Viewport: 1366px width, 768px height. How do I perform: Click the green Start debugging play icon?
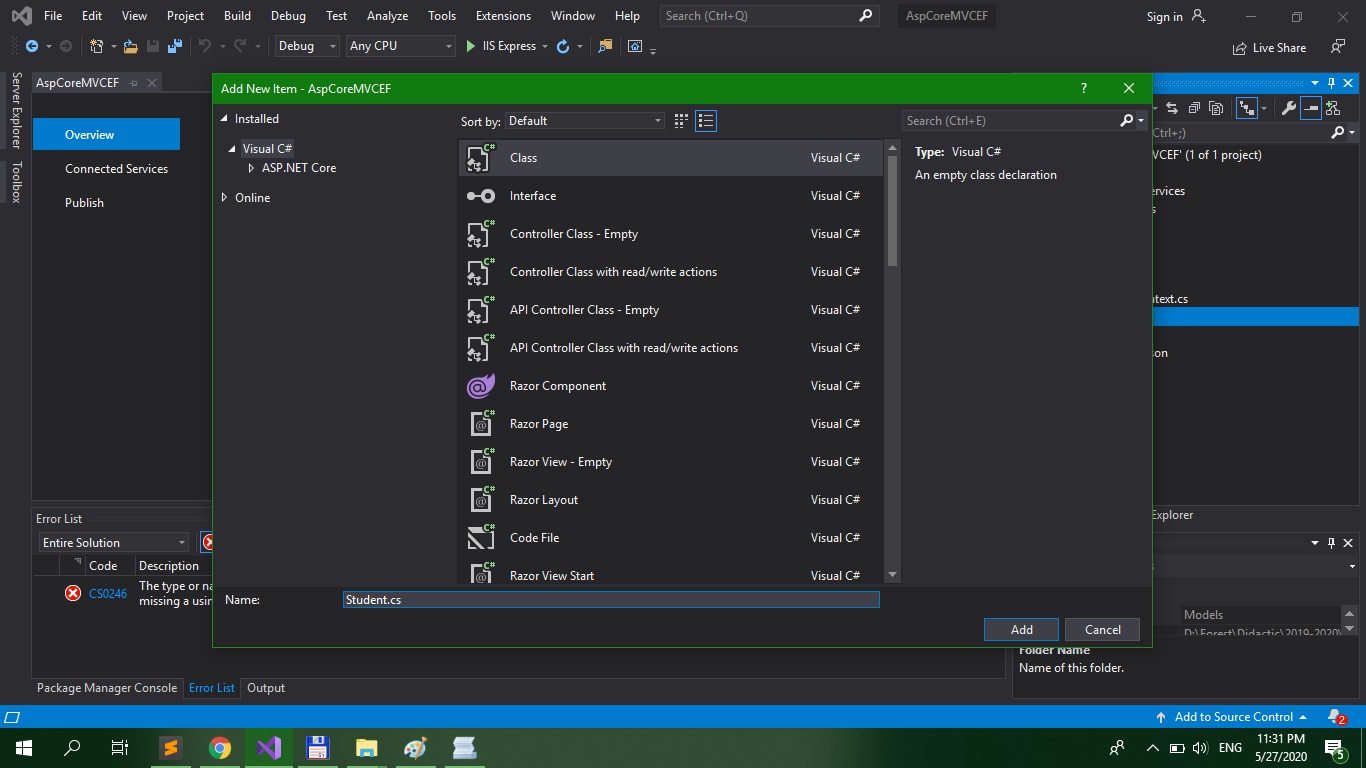pos(471,46)
